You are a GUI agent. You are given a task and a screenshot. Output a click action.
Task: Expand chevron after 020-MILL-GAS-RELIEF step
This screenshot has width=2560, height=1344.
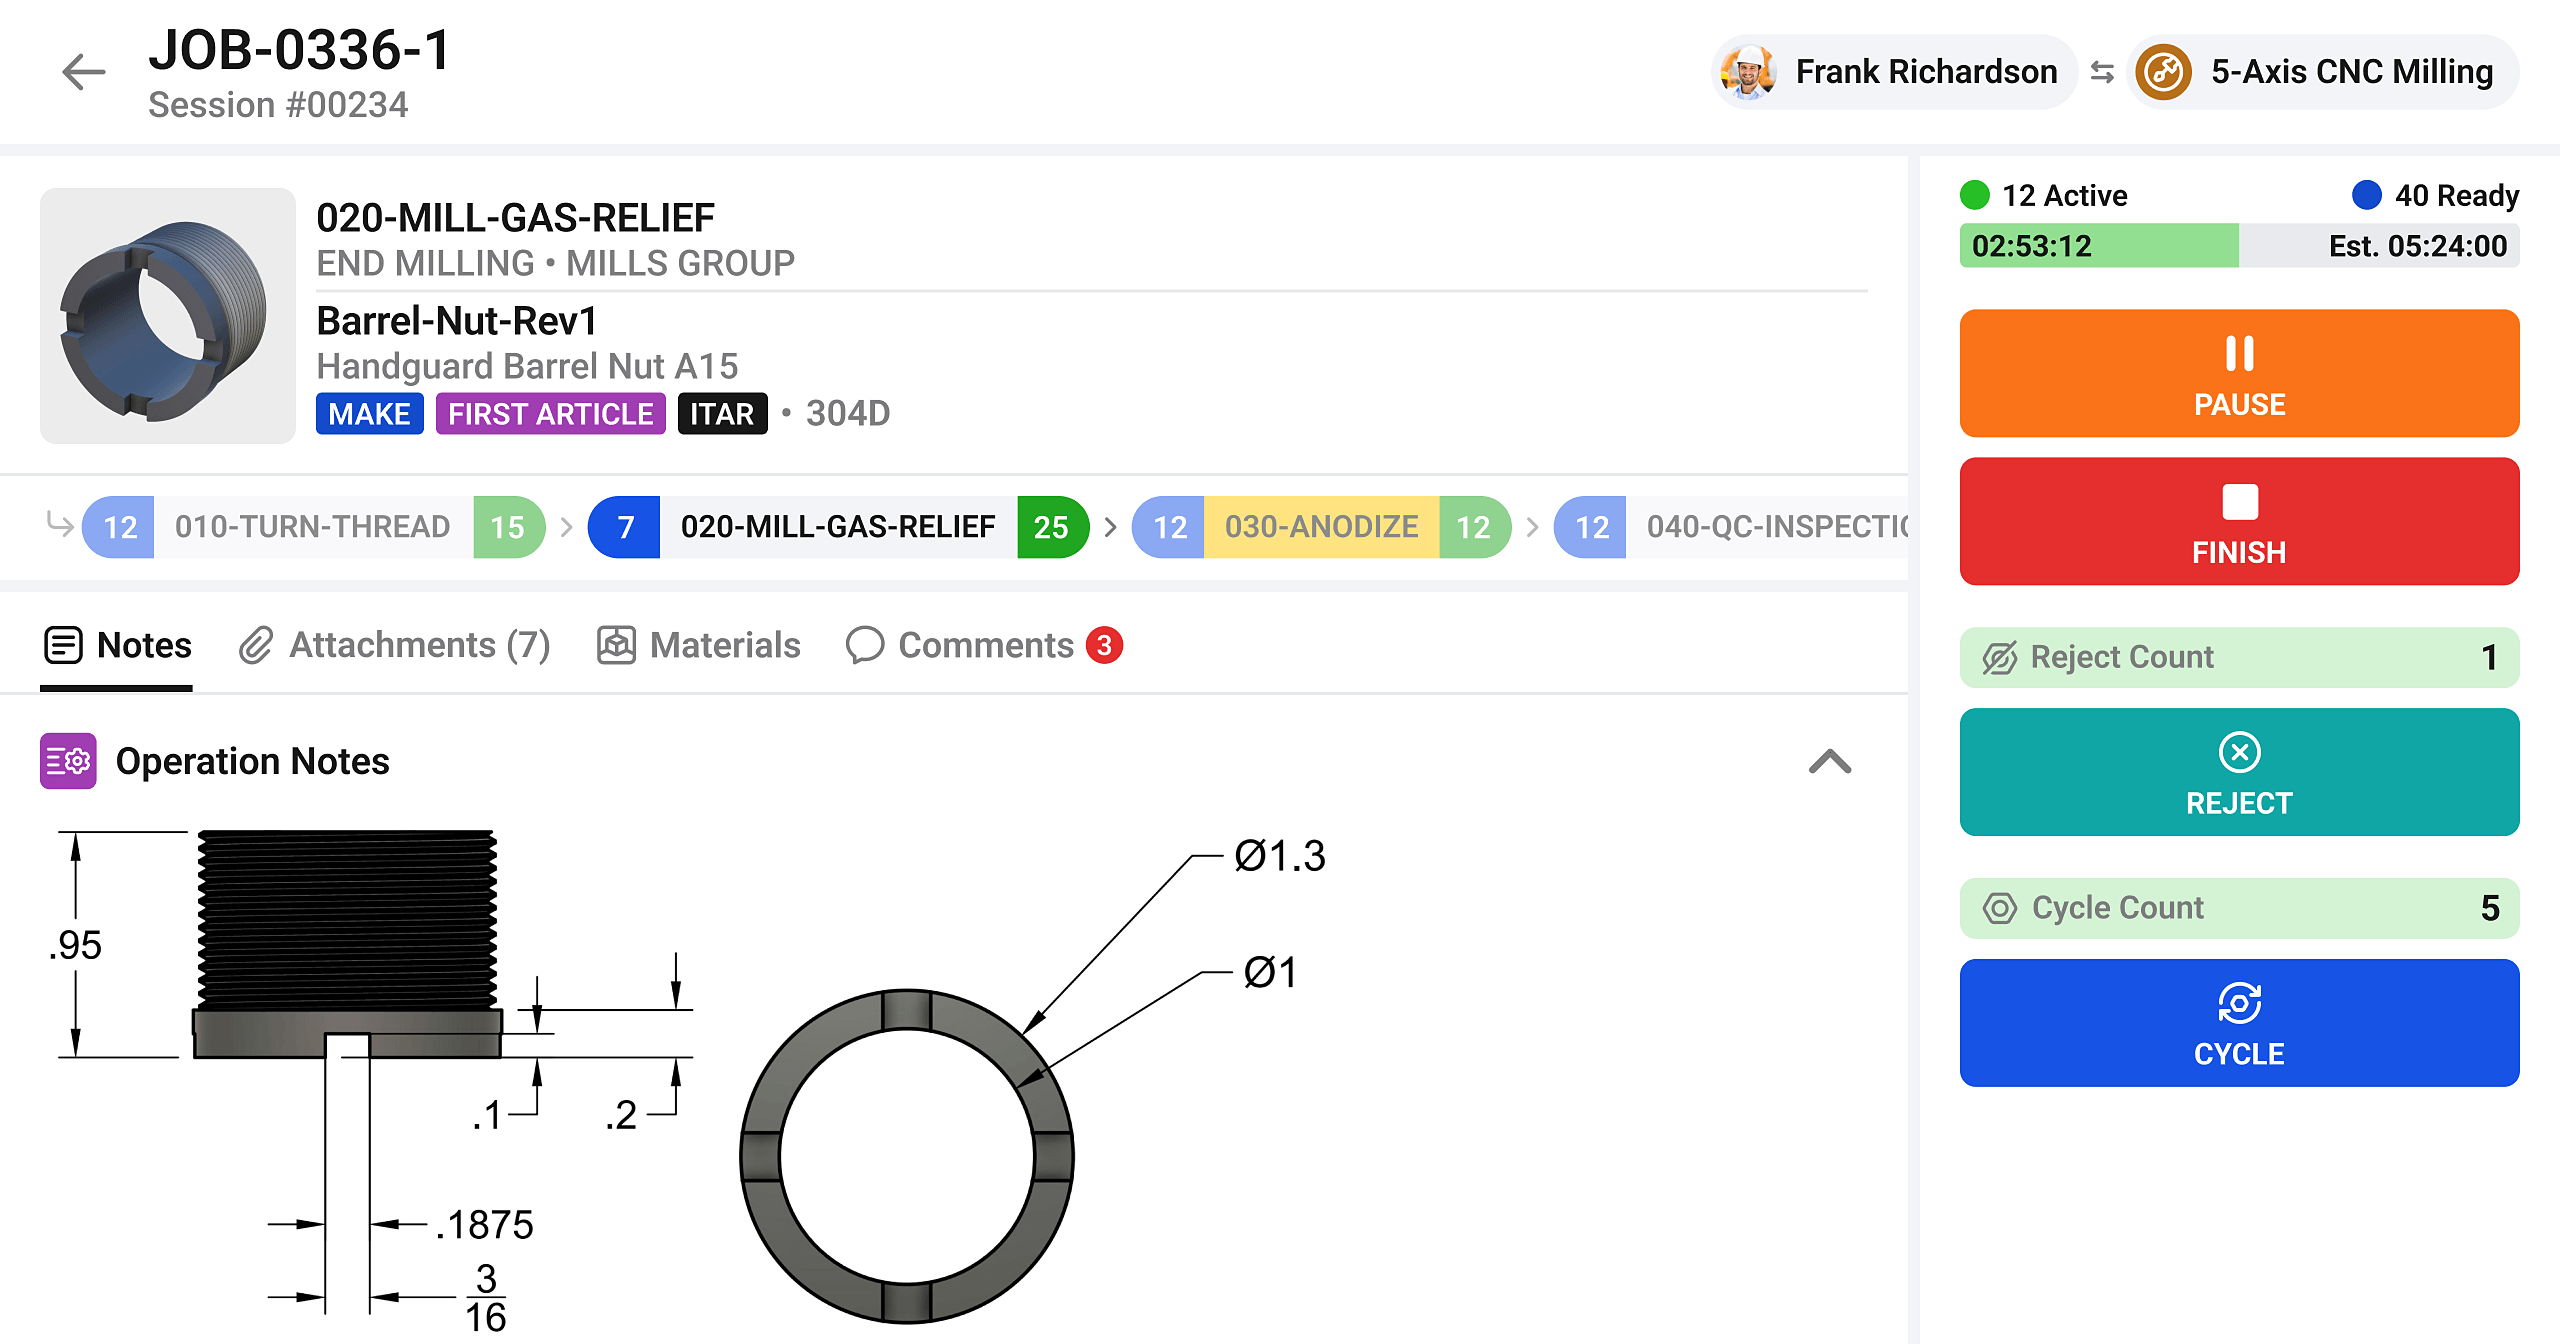tap(1110, 527)
